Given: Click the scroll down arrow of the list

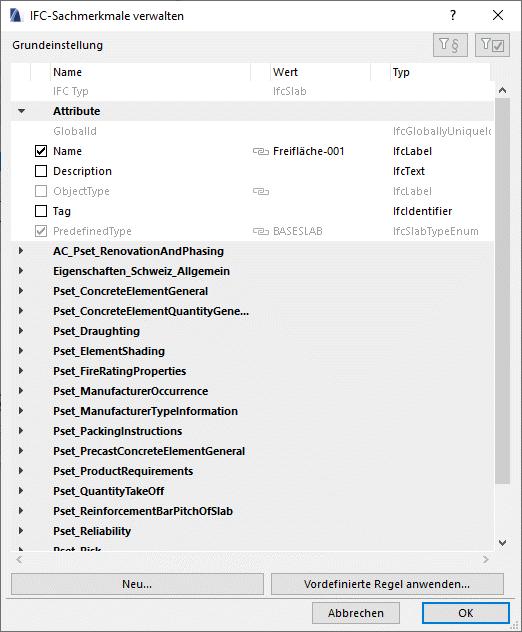Looking at the screenshot, I should [502, 543].
